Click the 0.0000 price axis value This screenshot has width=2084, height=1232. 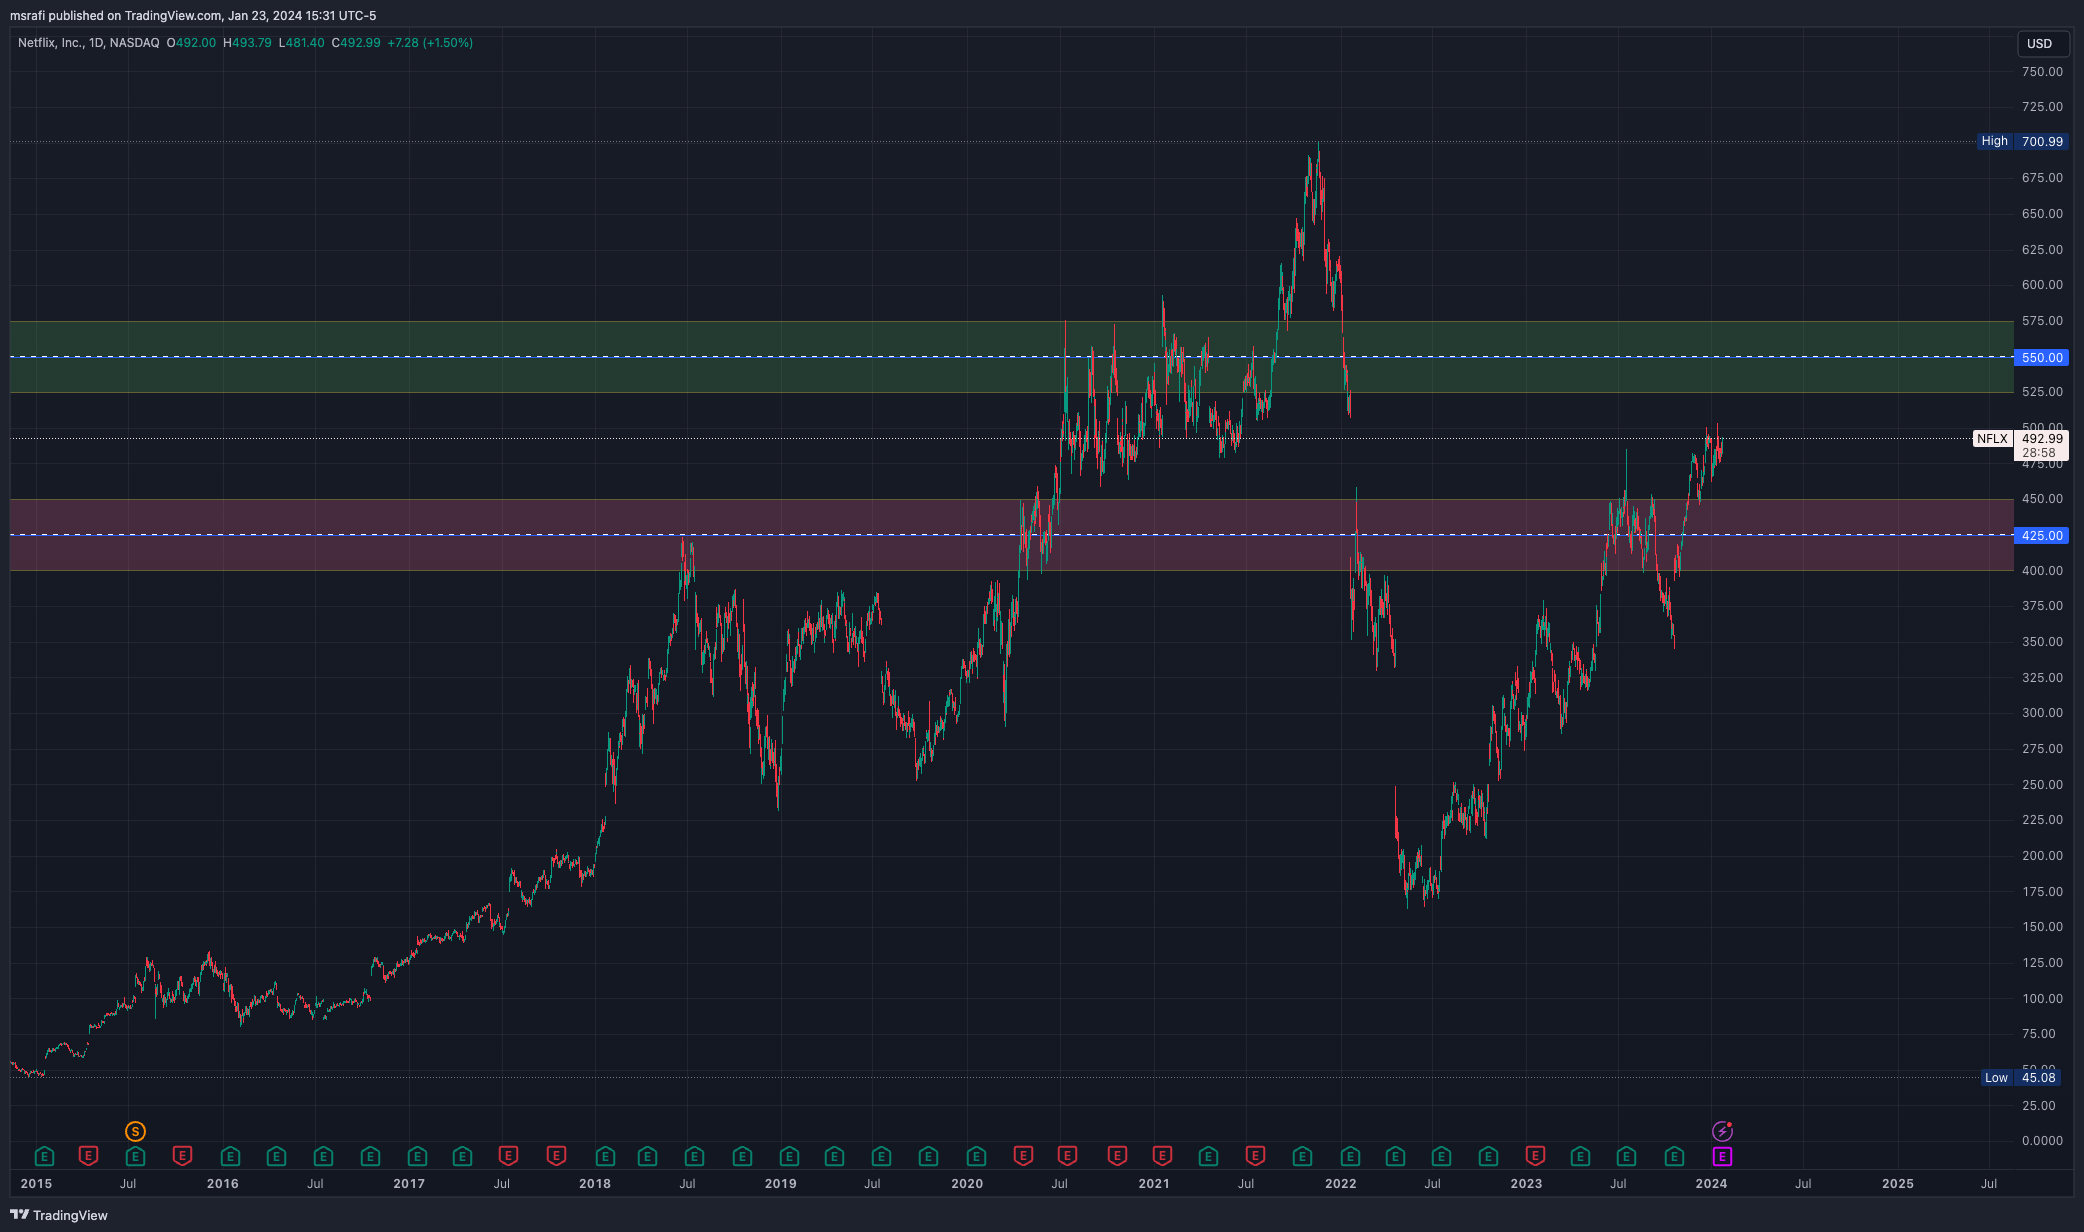tap(2042, 1140)
